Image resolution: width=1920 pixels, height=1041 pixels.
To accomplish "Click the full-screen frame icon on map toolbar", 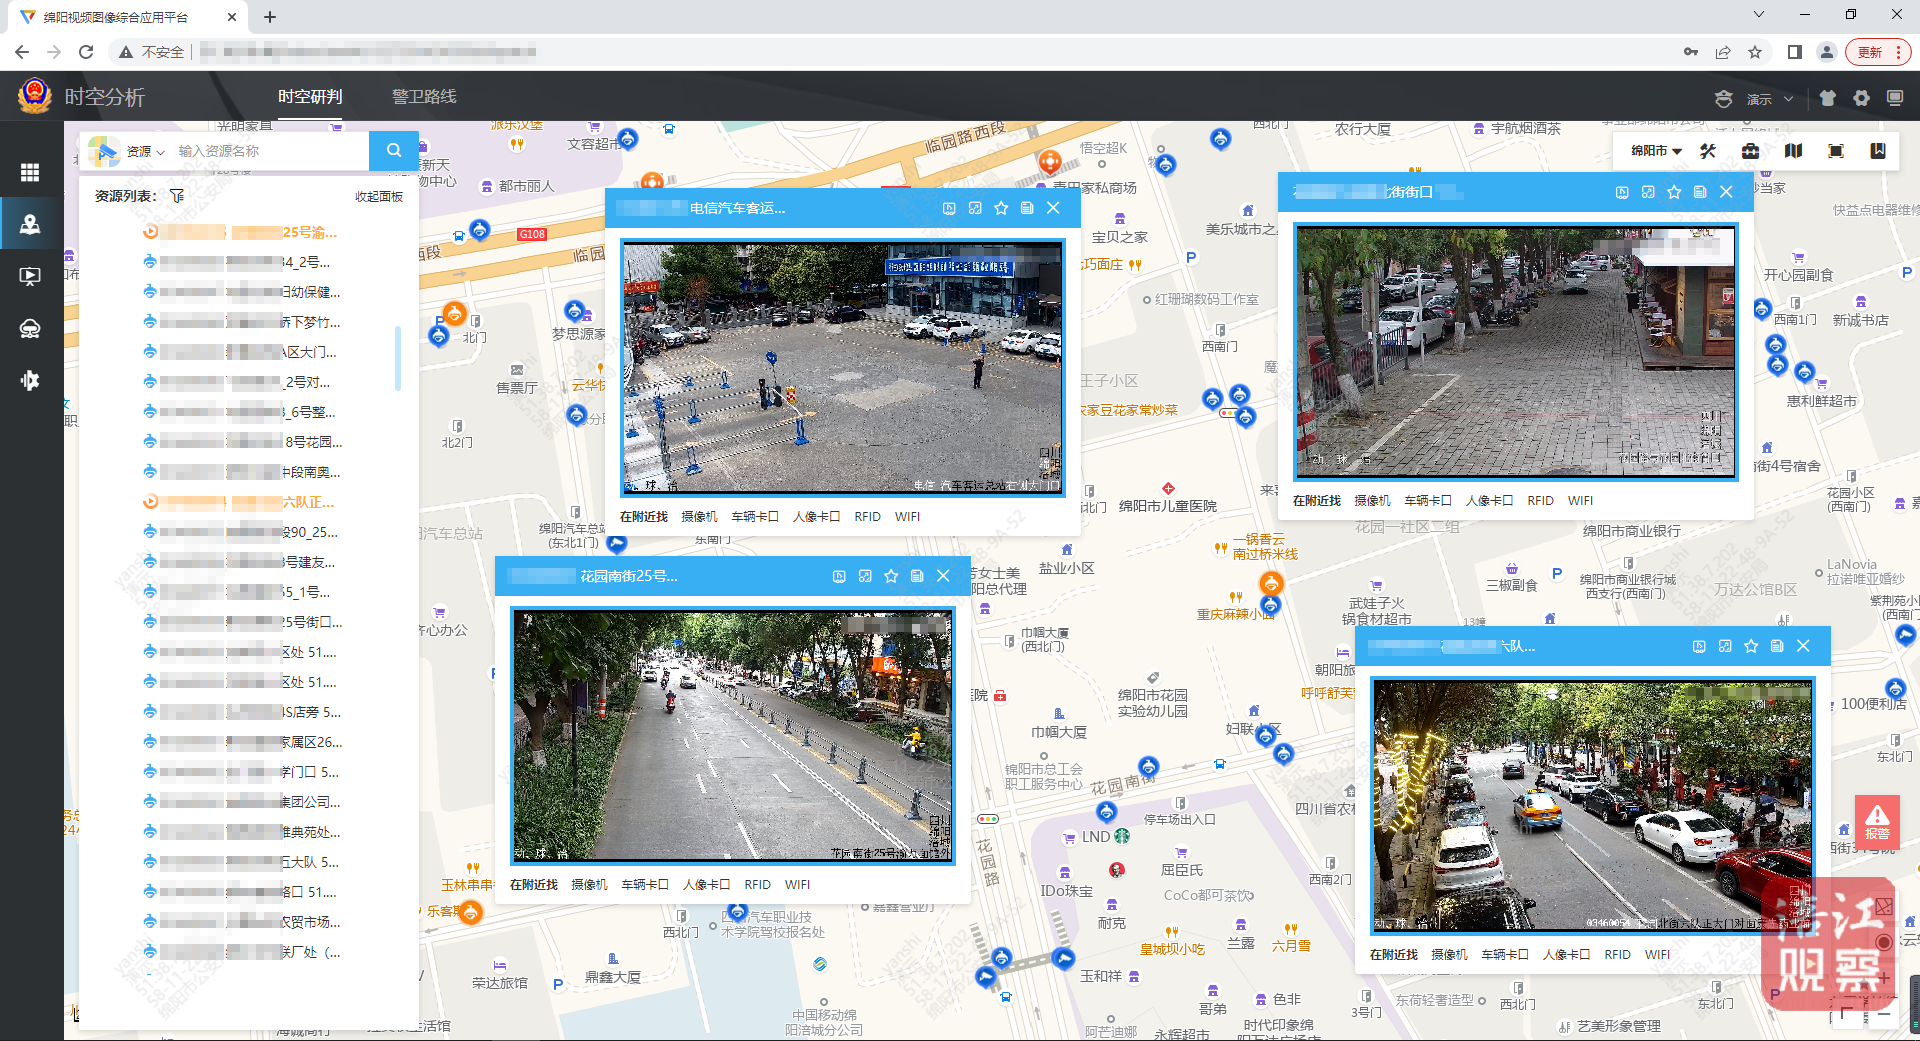I will point(1835,151).
